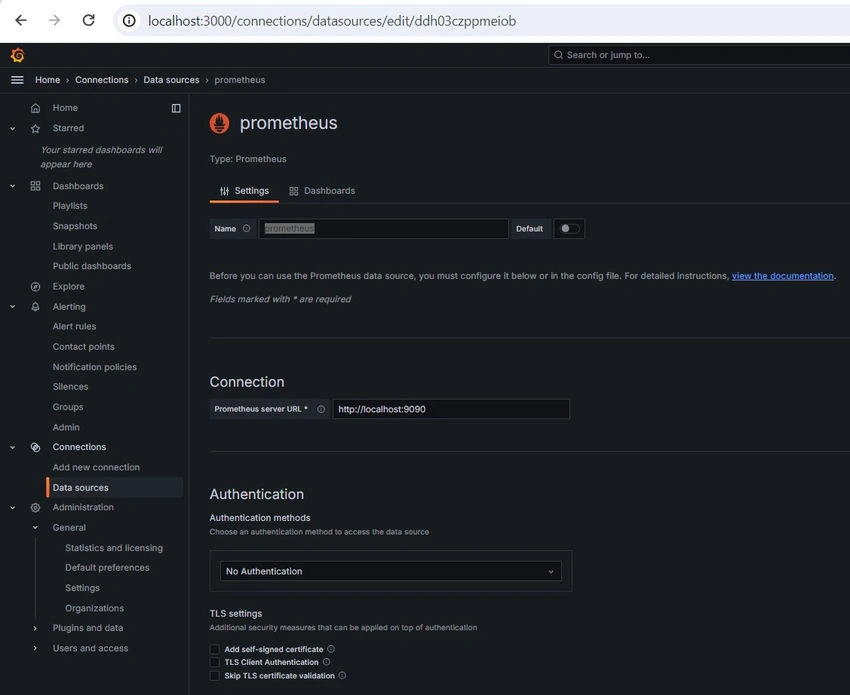Click the info icon next to Name
The width and height of the screenshot is (850, 695).
point(247,228)
